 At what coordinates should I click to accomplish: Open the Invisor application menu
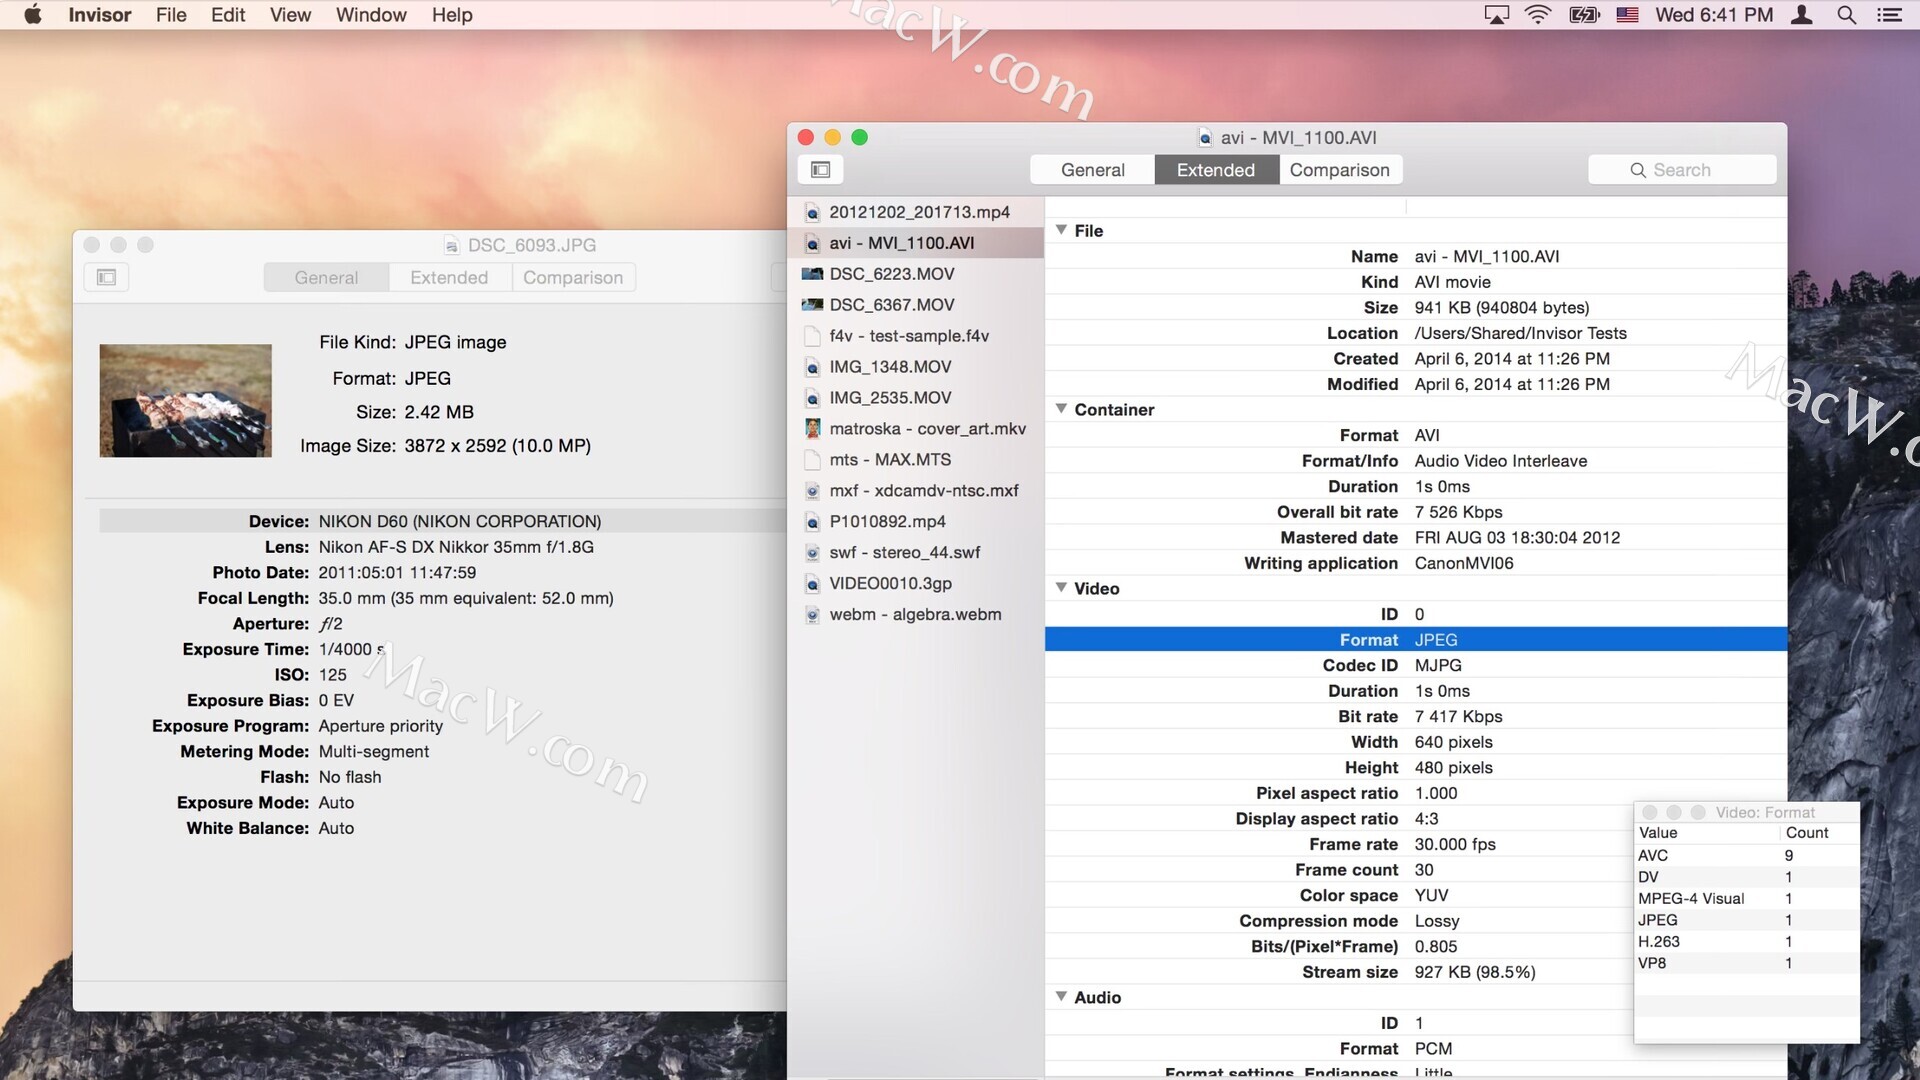click(100, 15)
